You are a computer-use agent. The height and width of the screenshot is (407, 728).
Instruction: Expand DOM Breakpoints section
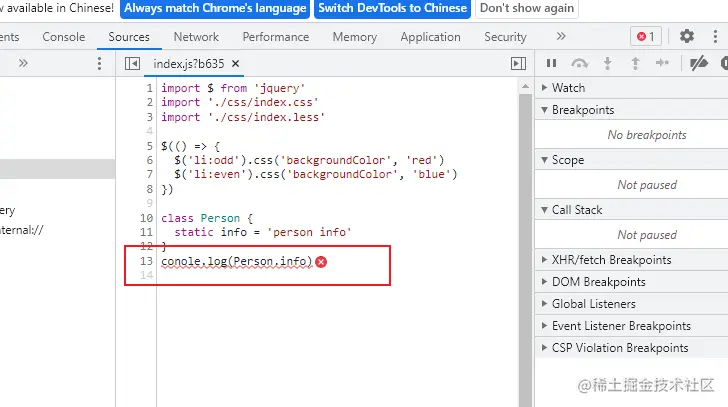click(631, 282)
